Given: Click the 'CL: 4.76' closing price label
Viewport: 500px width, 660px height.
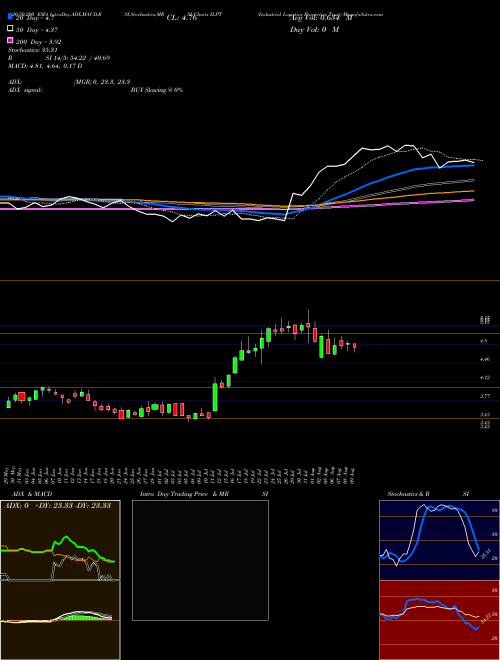Looking at the screenshot, I should 181,18.
